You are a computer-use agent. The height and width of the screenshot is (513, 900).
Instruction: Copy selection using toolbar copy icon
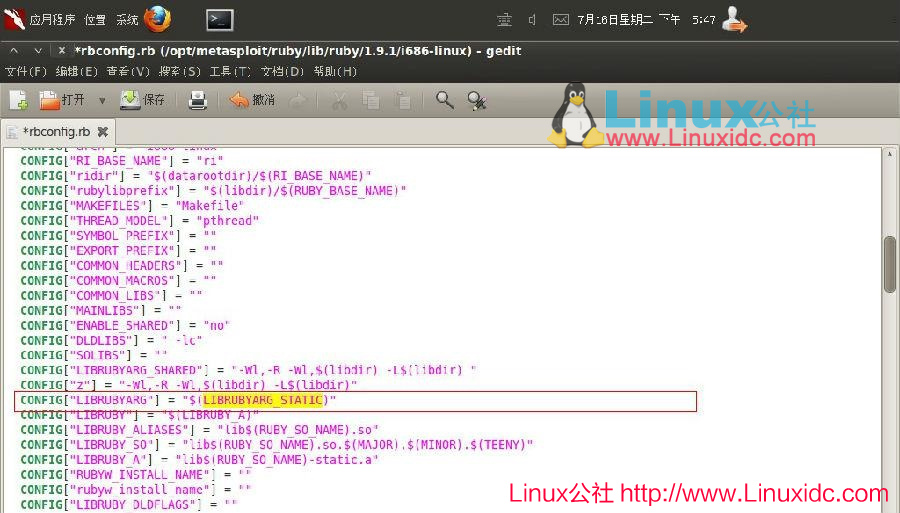371,100
